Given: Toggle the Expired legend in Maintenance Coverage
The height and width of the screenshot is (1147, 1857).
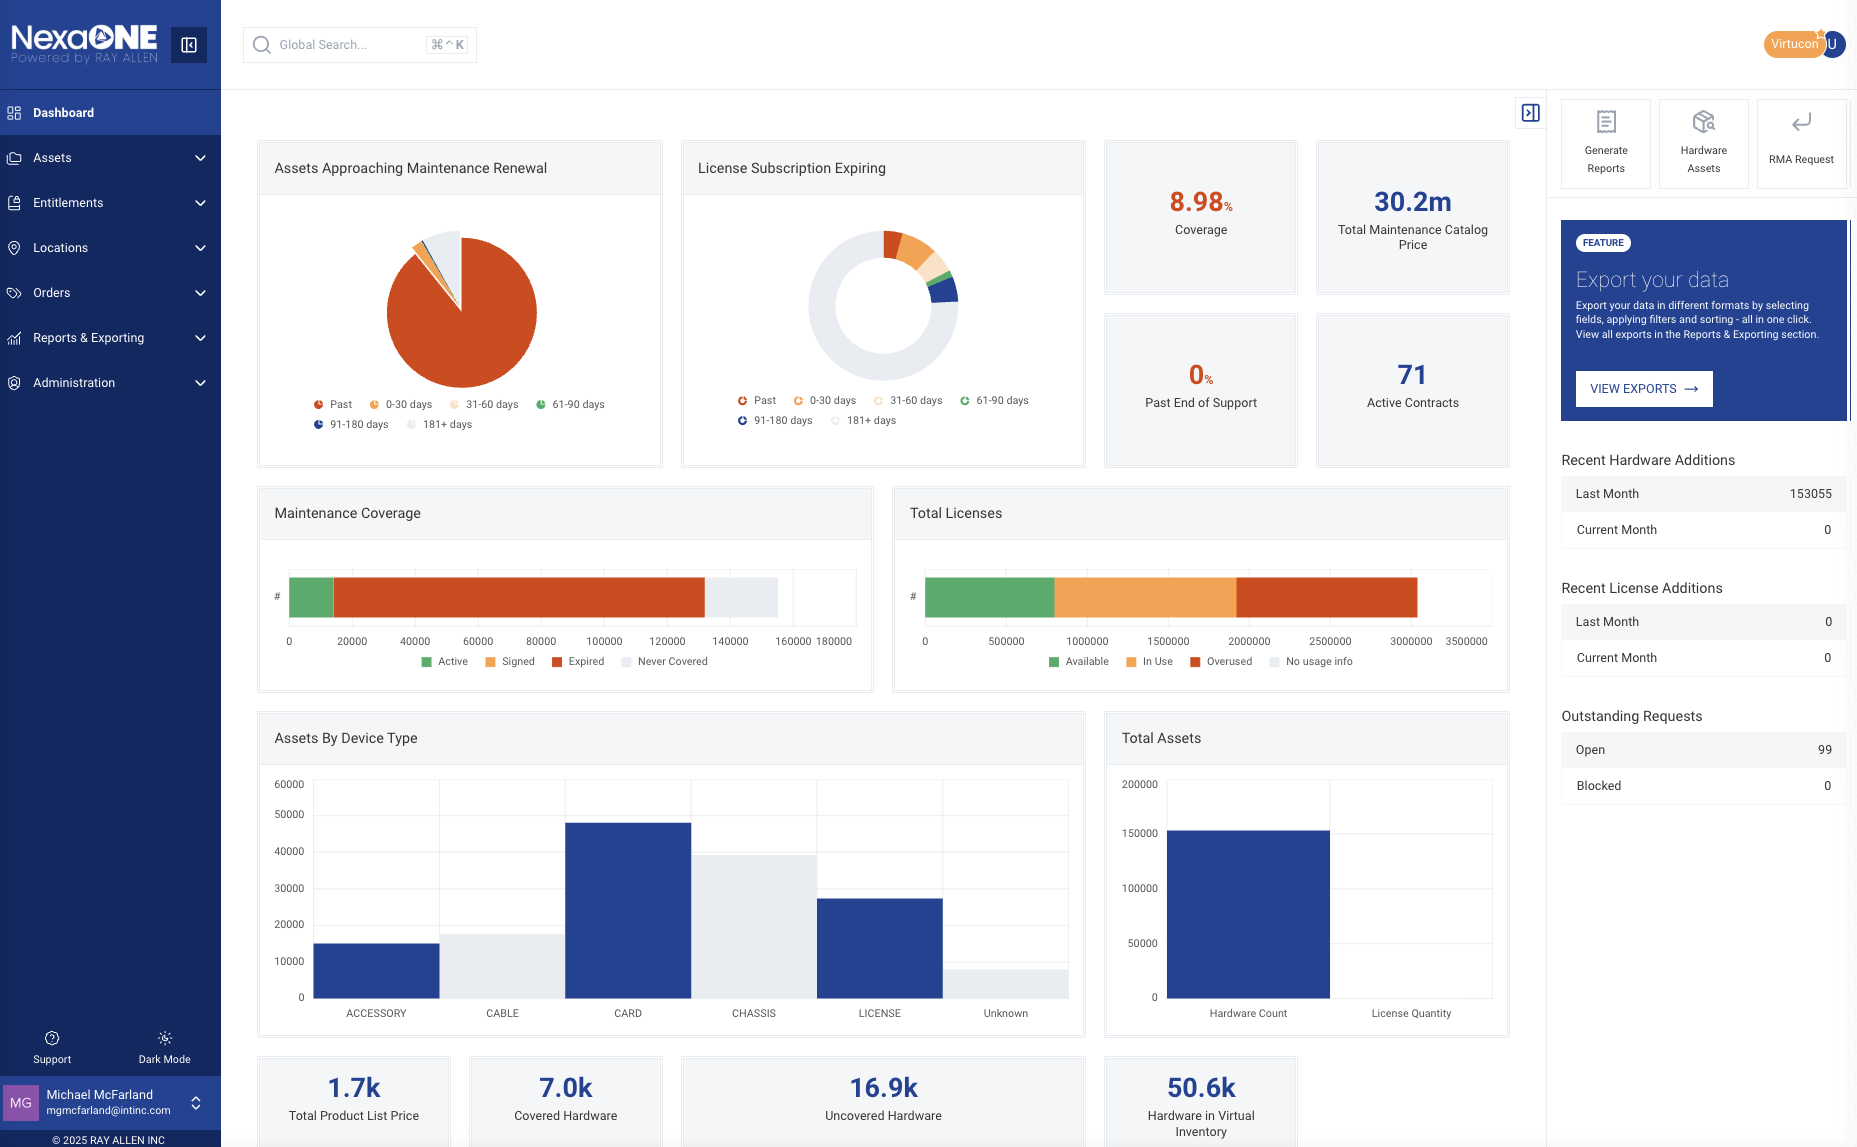Looking at the screenshot, I should (577, 662).
